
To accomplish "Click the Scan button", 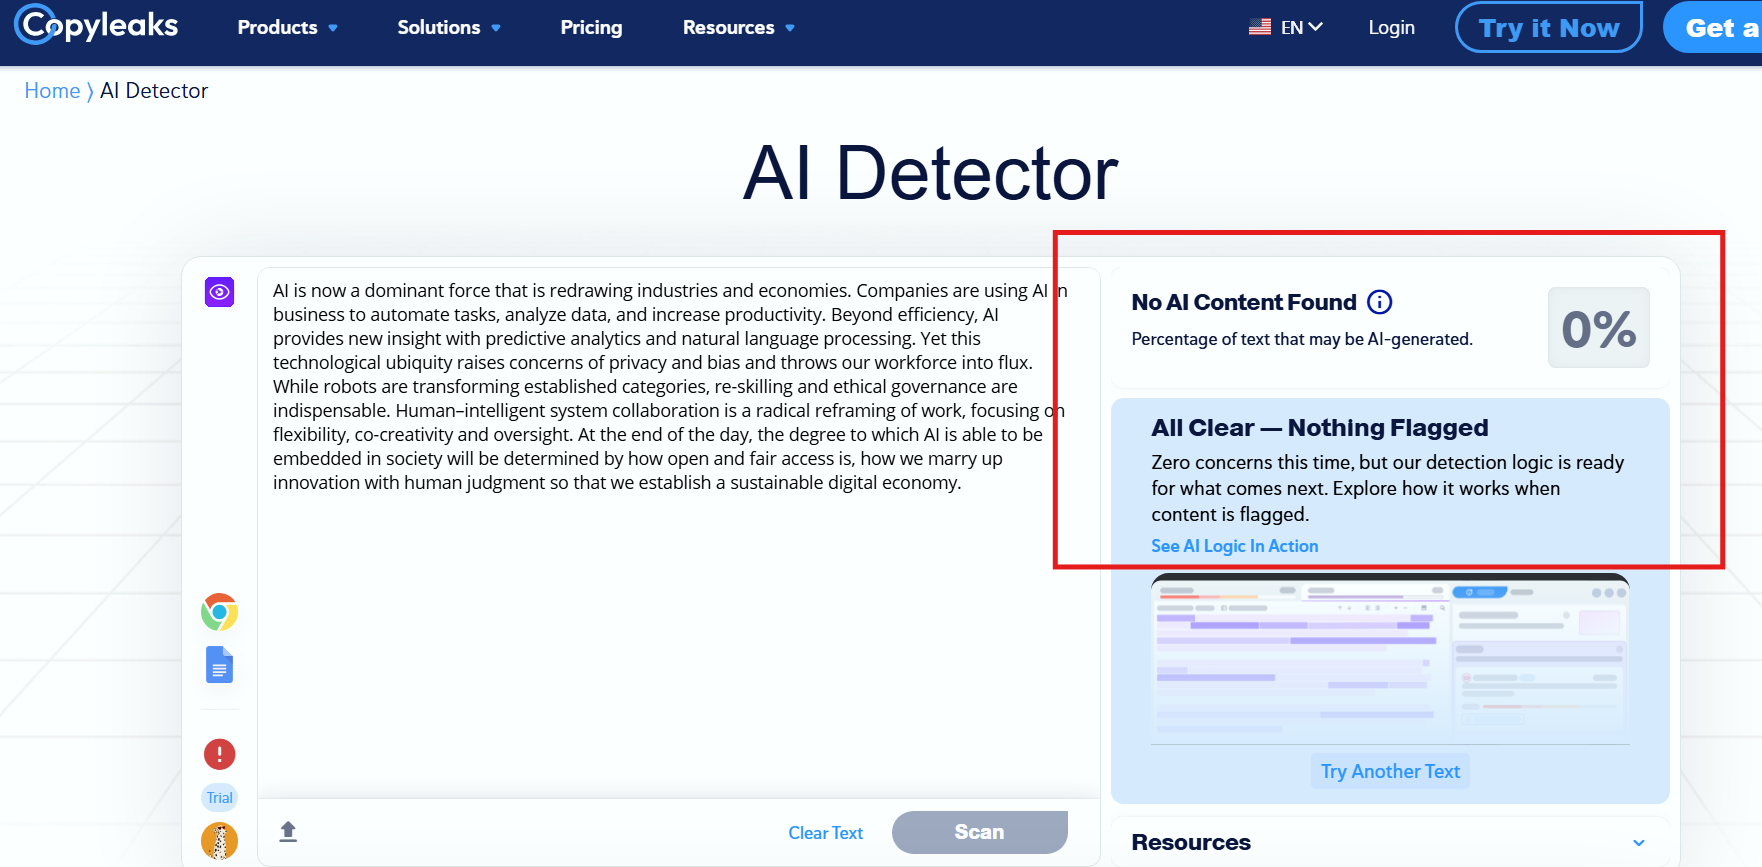I will point(979,832).
